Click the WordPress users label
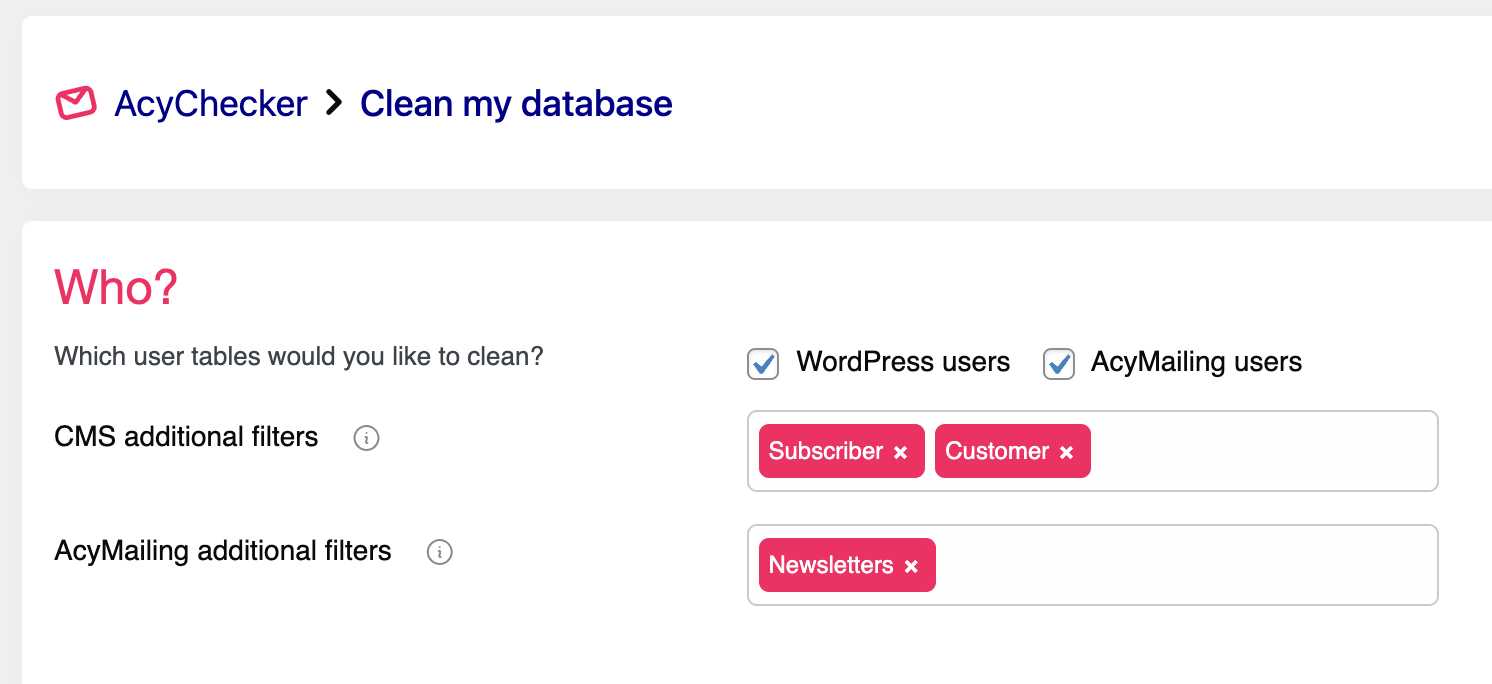This screenshot has width=1492, height=684. [903, 362]
